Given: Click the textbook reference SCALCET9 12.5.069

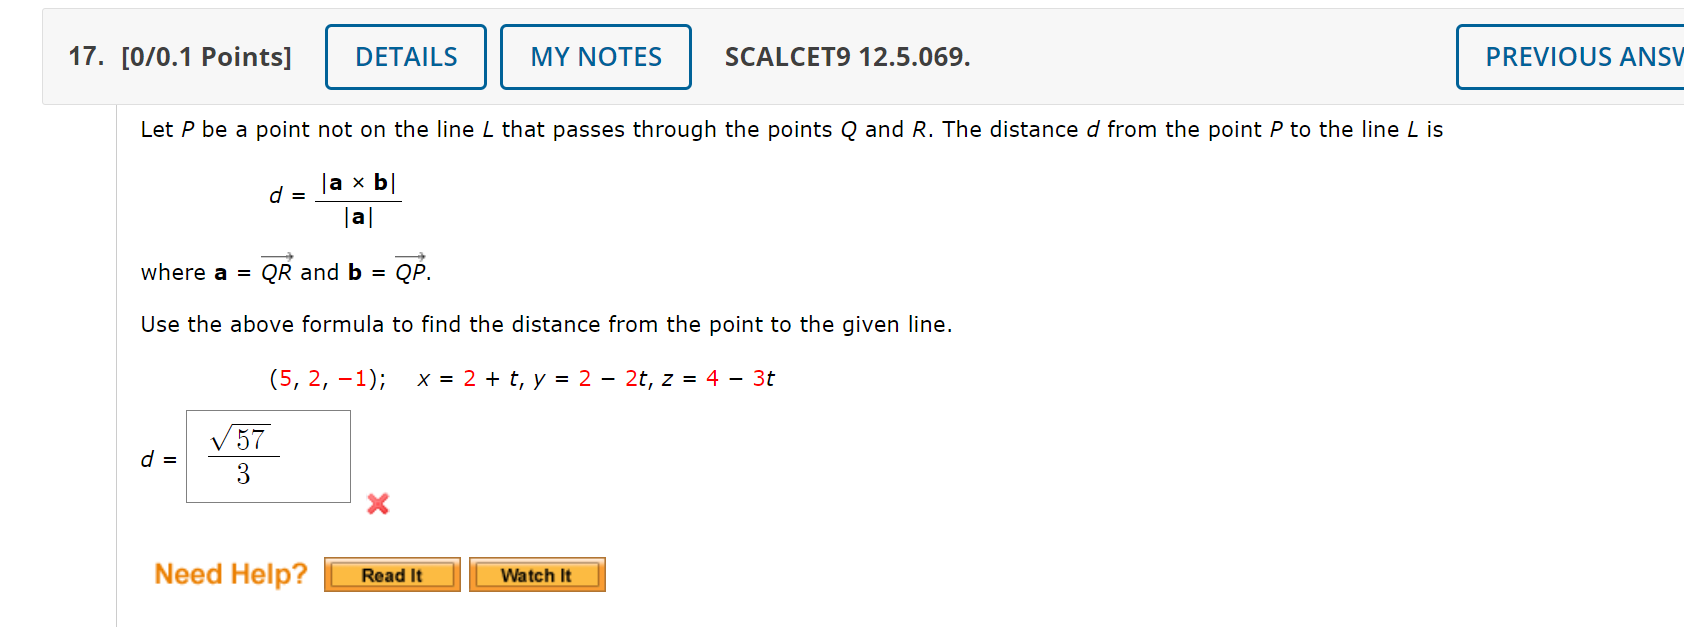Looking at the screenshot, I should tap(846, 57).
